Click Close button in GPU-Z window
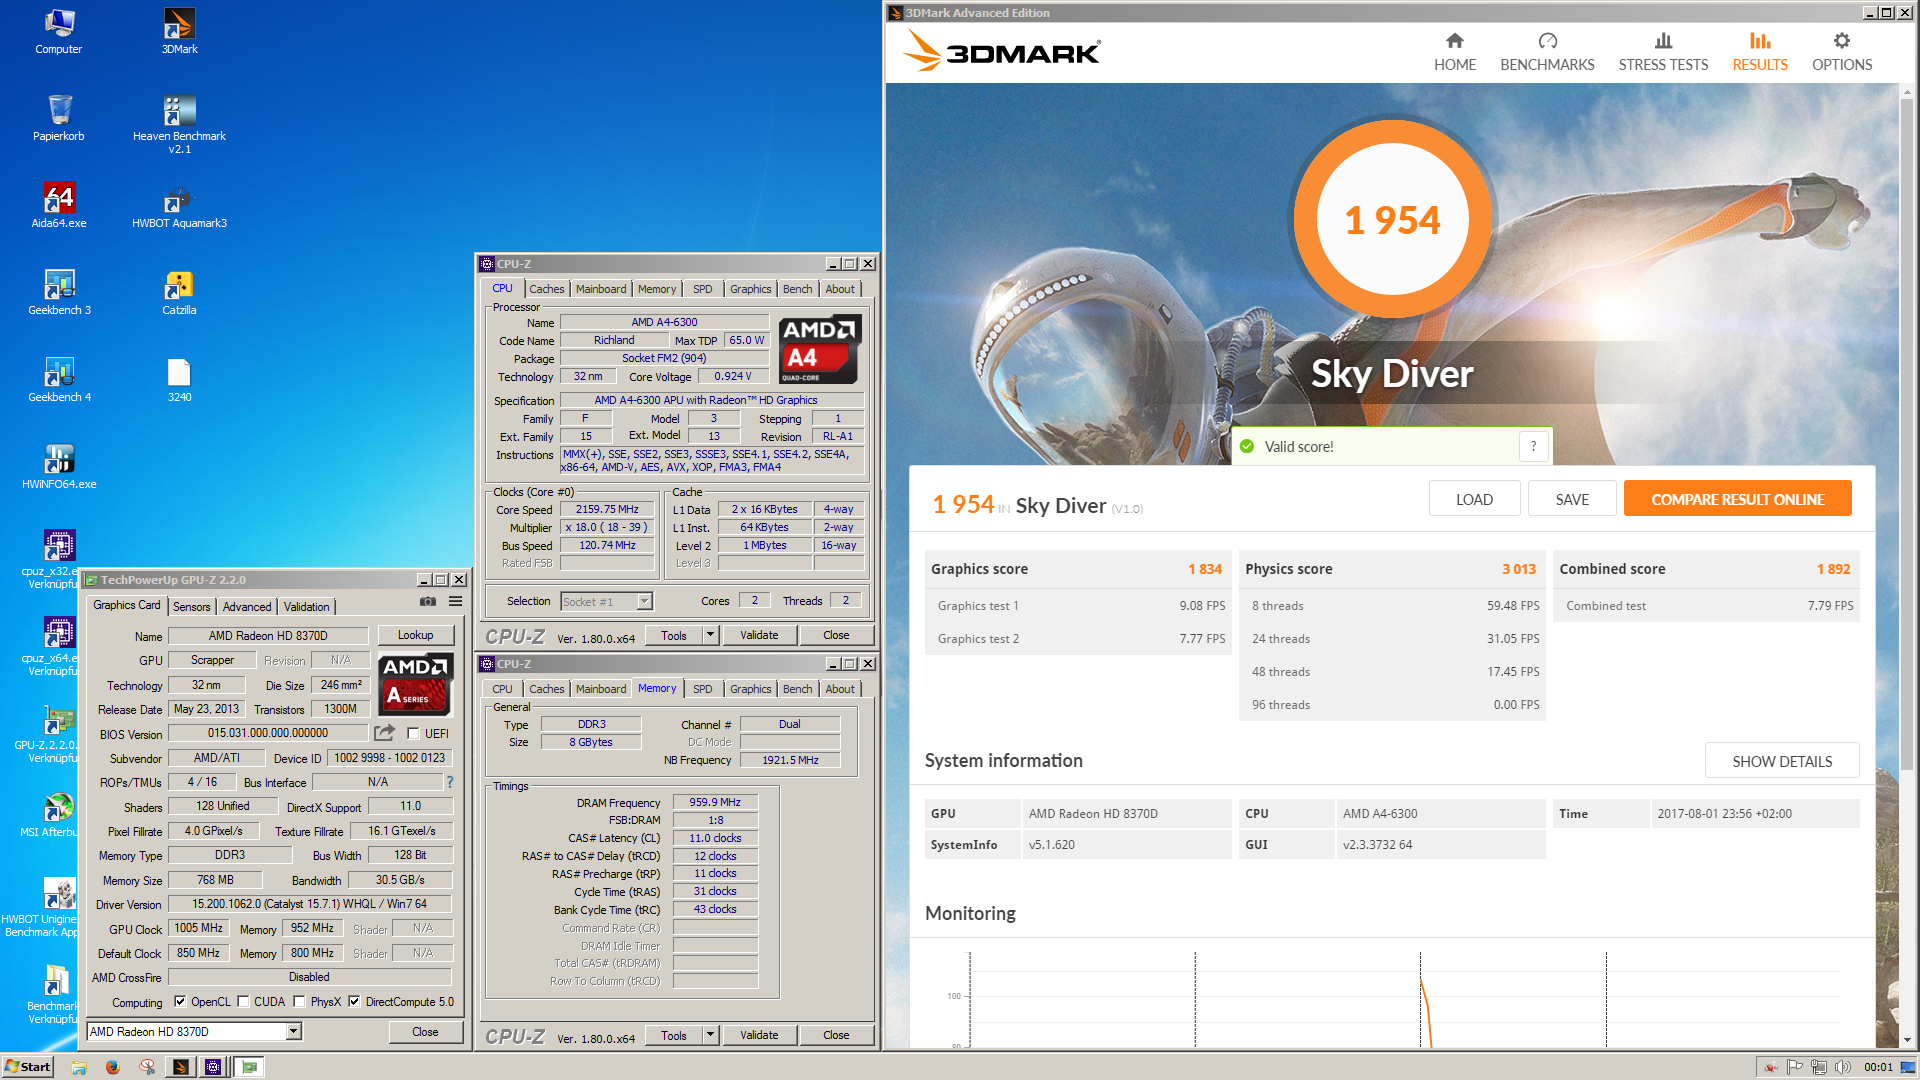 [x=425, y=1031]
